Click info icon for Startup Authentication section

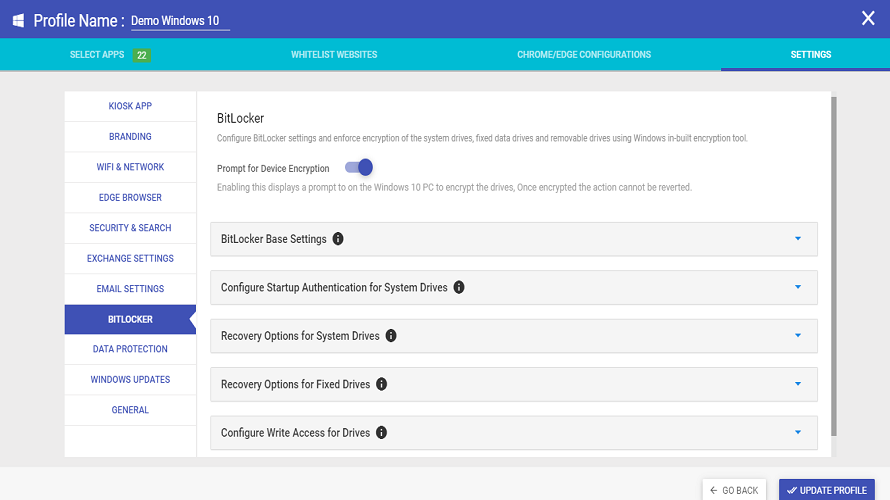[x=459, y=287]
